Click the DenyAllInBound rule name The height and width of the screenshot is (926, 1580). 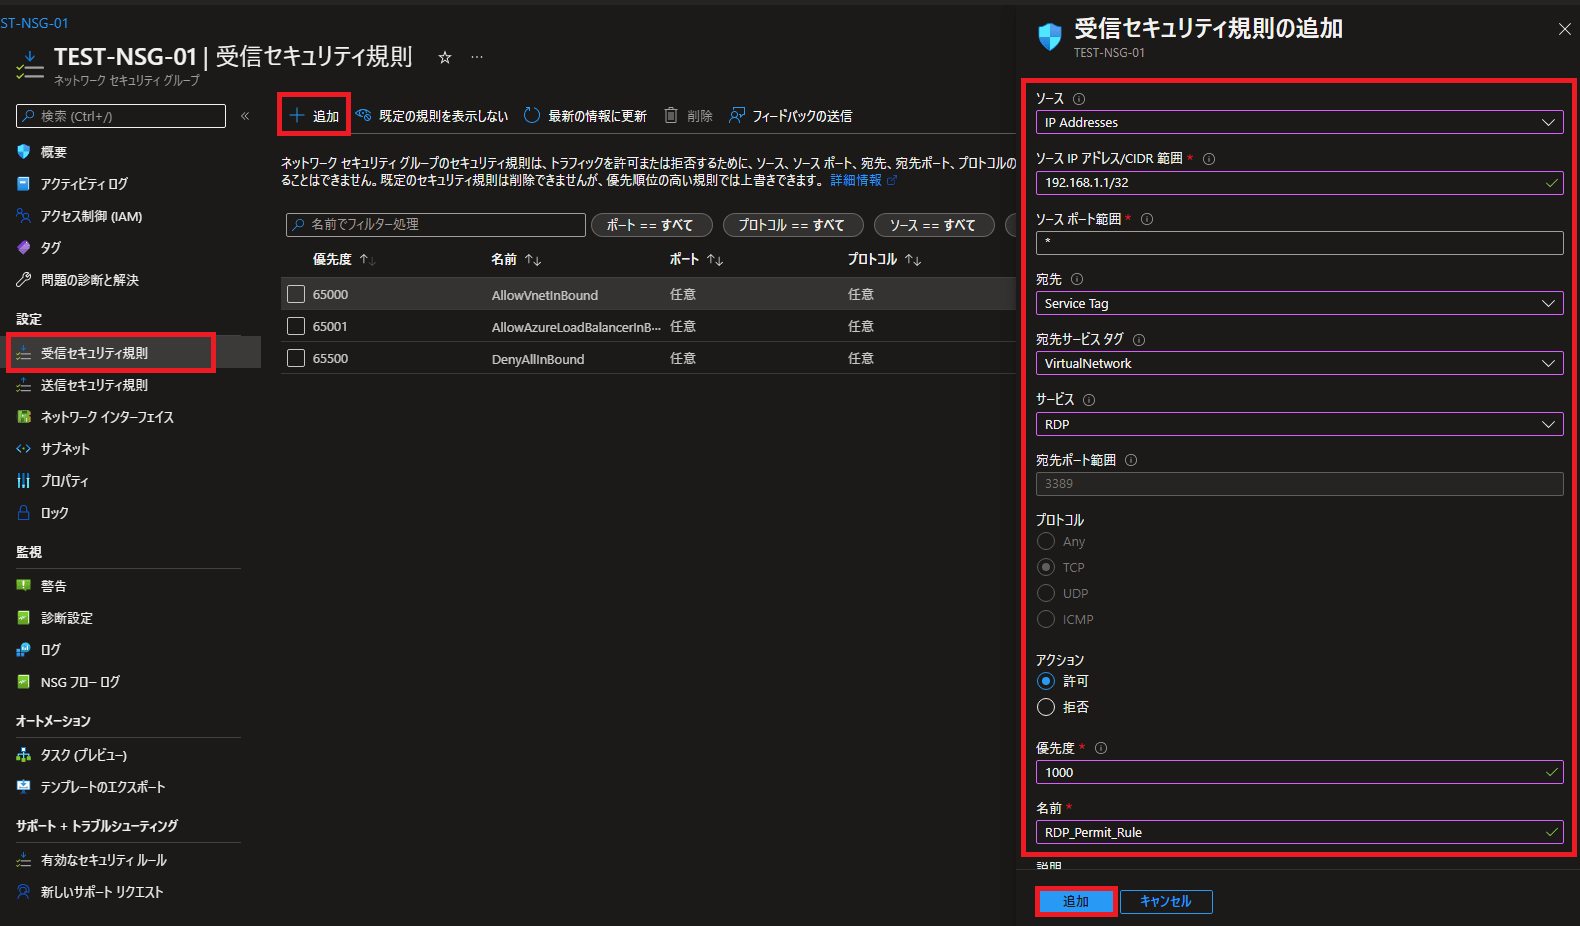tap(538, 359)
